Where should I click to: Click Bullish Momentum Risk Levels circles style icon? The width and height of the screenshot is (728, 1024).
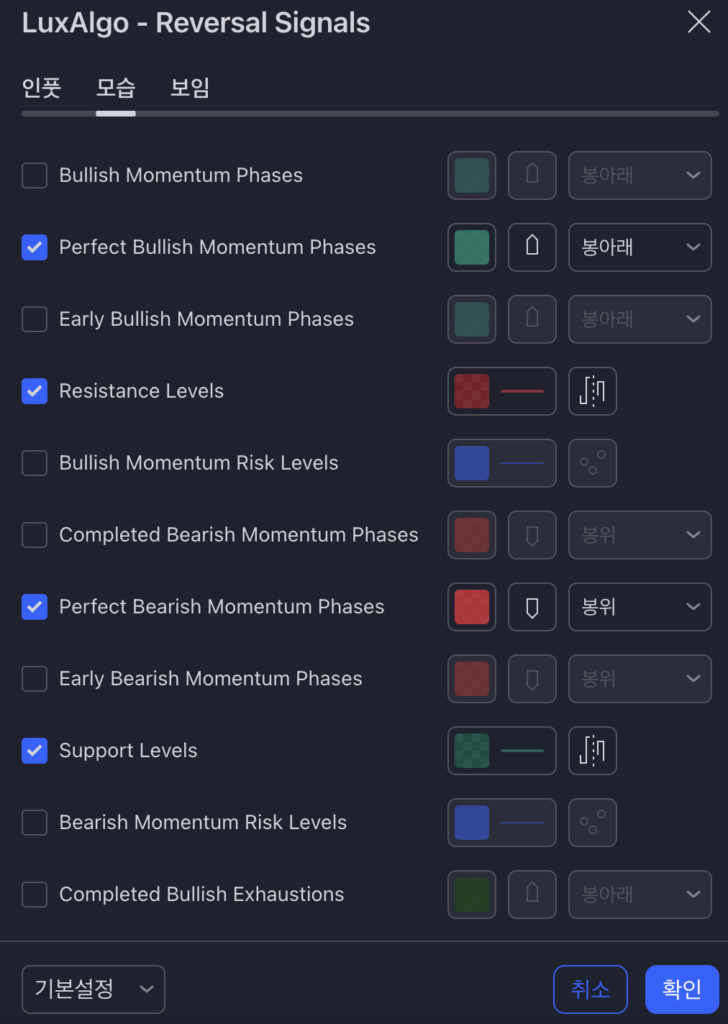coord(593,463)
